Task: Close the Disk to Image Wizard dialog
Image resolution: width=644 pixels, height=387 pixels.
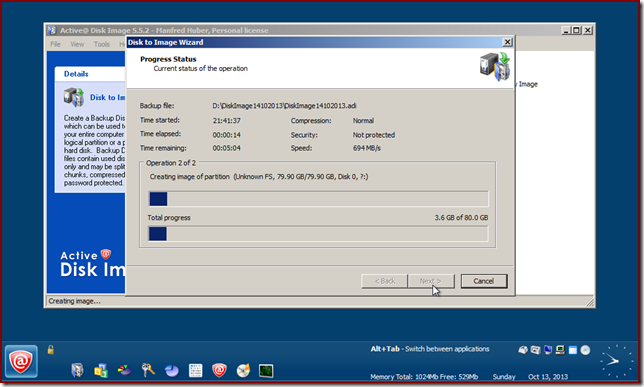Action: tap(508, 42)
